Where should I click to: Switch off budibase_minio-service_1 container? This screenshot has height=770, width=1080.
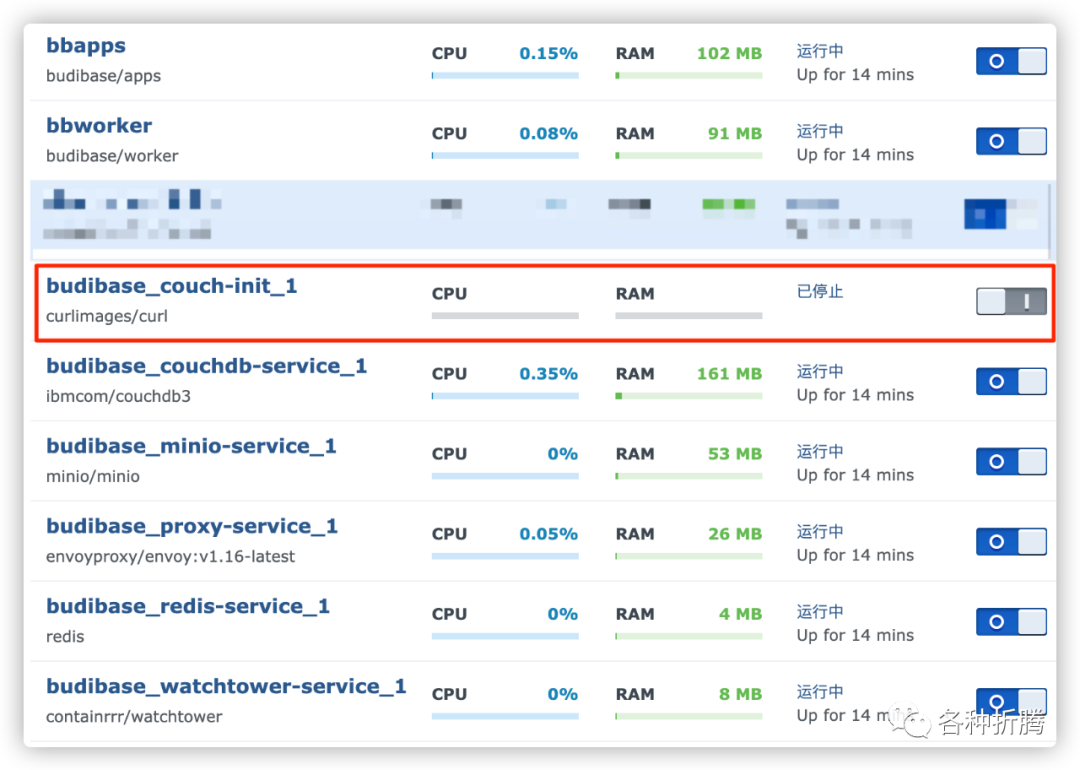pos(1011,461)
